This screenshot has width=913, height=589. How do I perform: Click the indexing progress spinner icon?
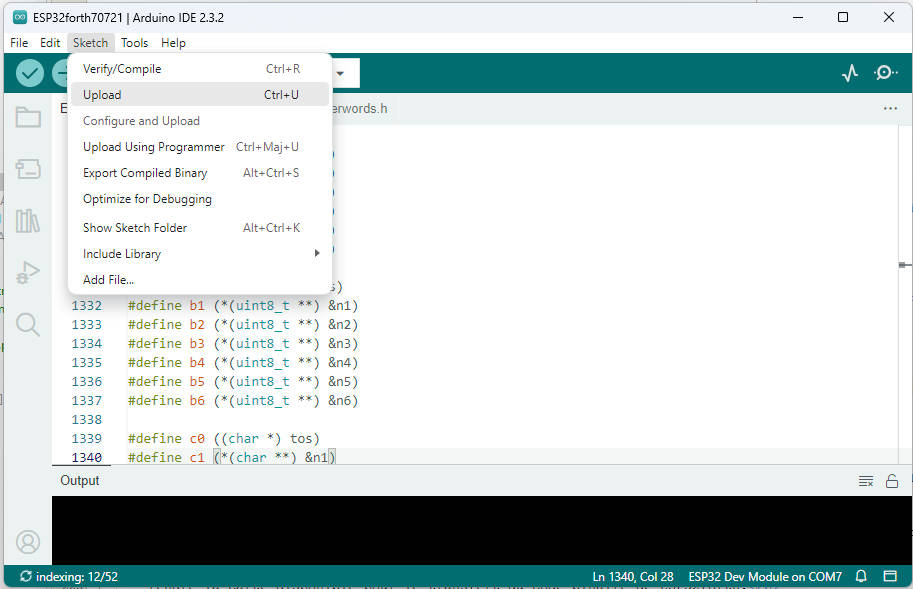click(25, 576)
